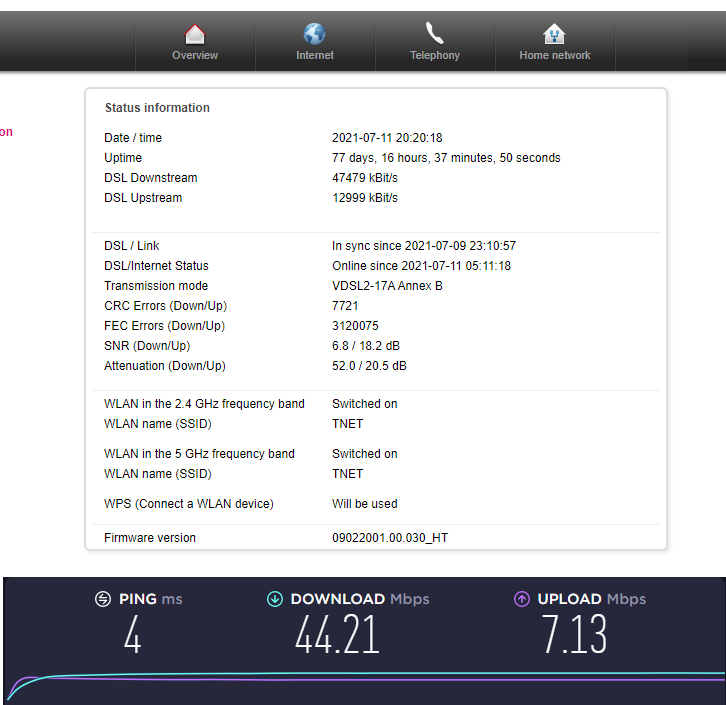The height and width of the screenshot is (705, 726).
Task: Switch to the Telephony tab label
Action: click(435, 56)
